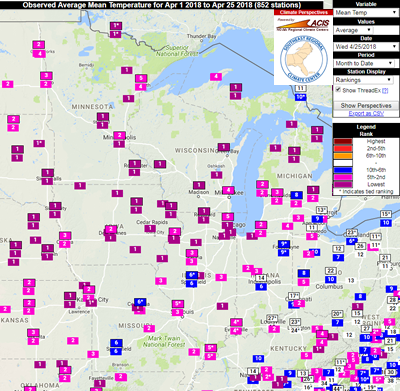
Task: Click the magenta 4 marker in Upper Michigan
Action: (216, 77)
